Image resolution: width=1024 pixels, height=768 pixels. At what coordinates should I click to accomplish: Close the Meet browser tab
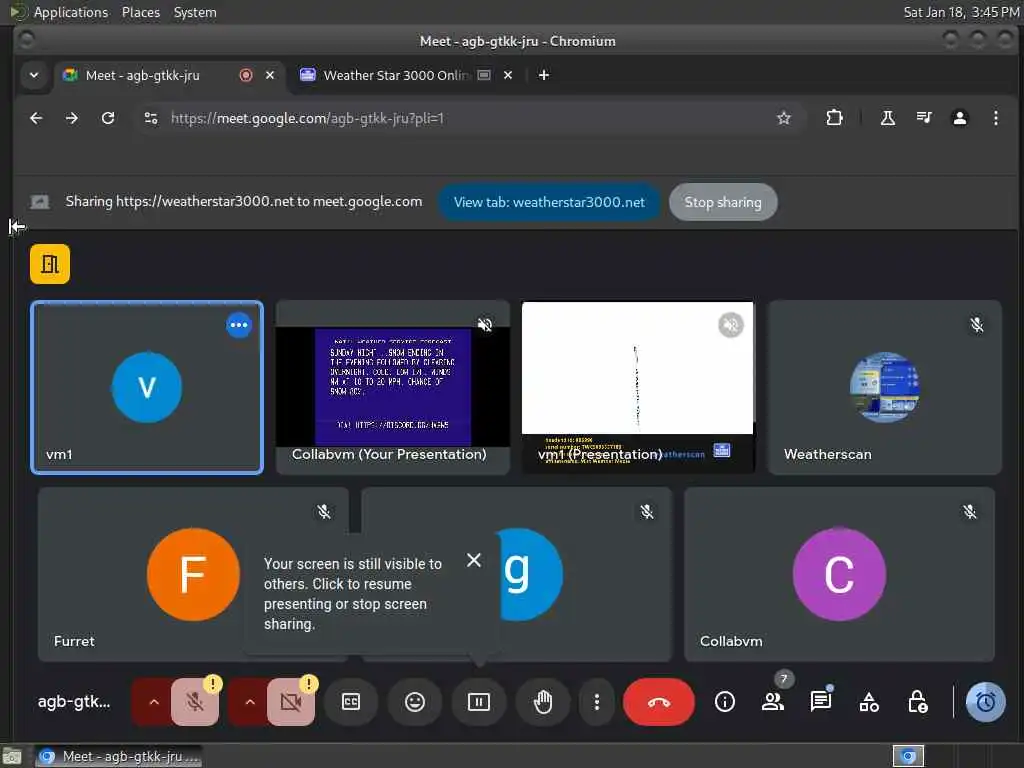[x=270, y=75]
